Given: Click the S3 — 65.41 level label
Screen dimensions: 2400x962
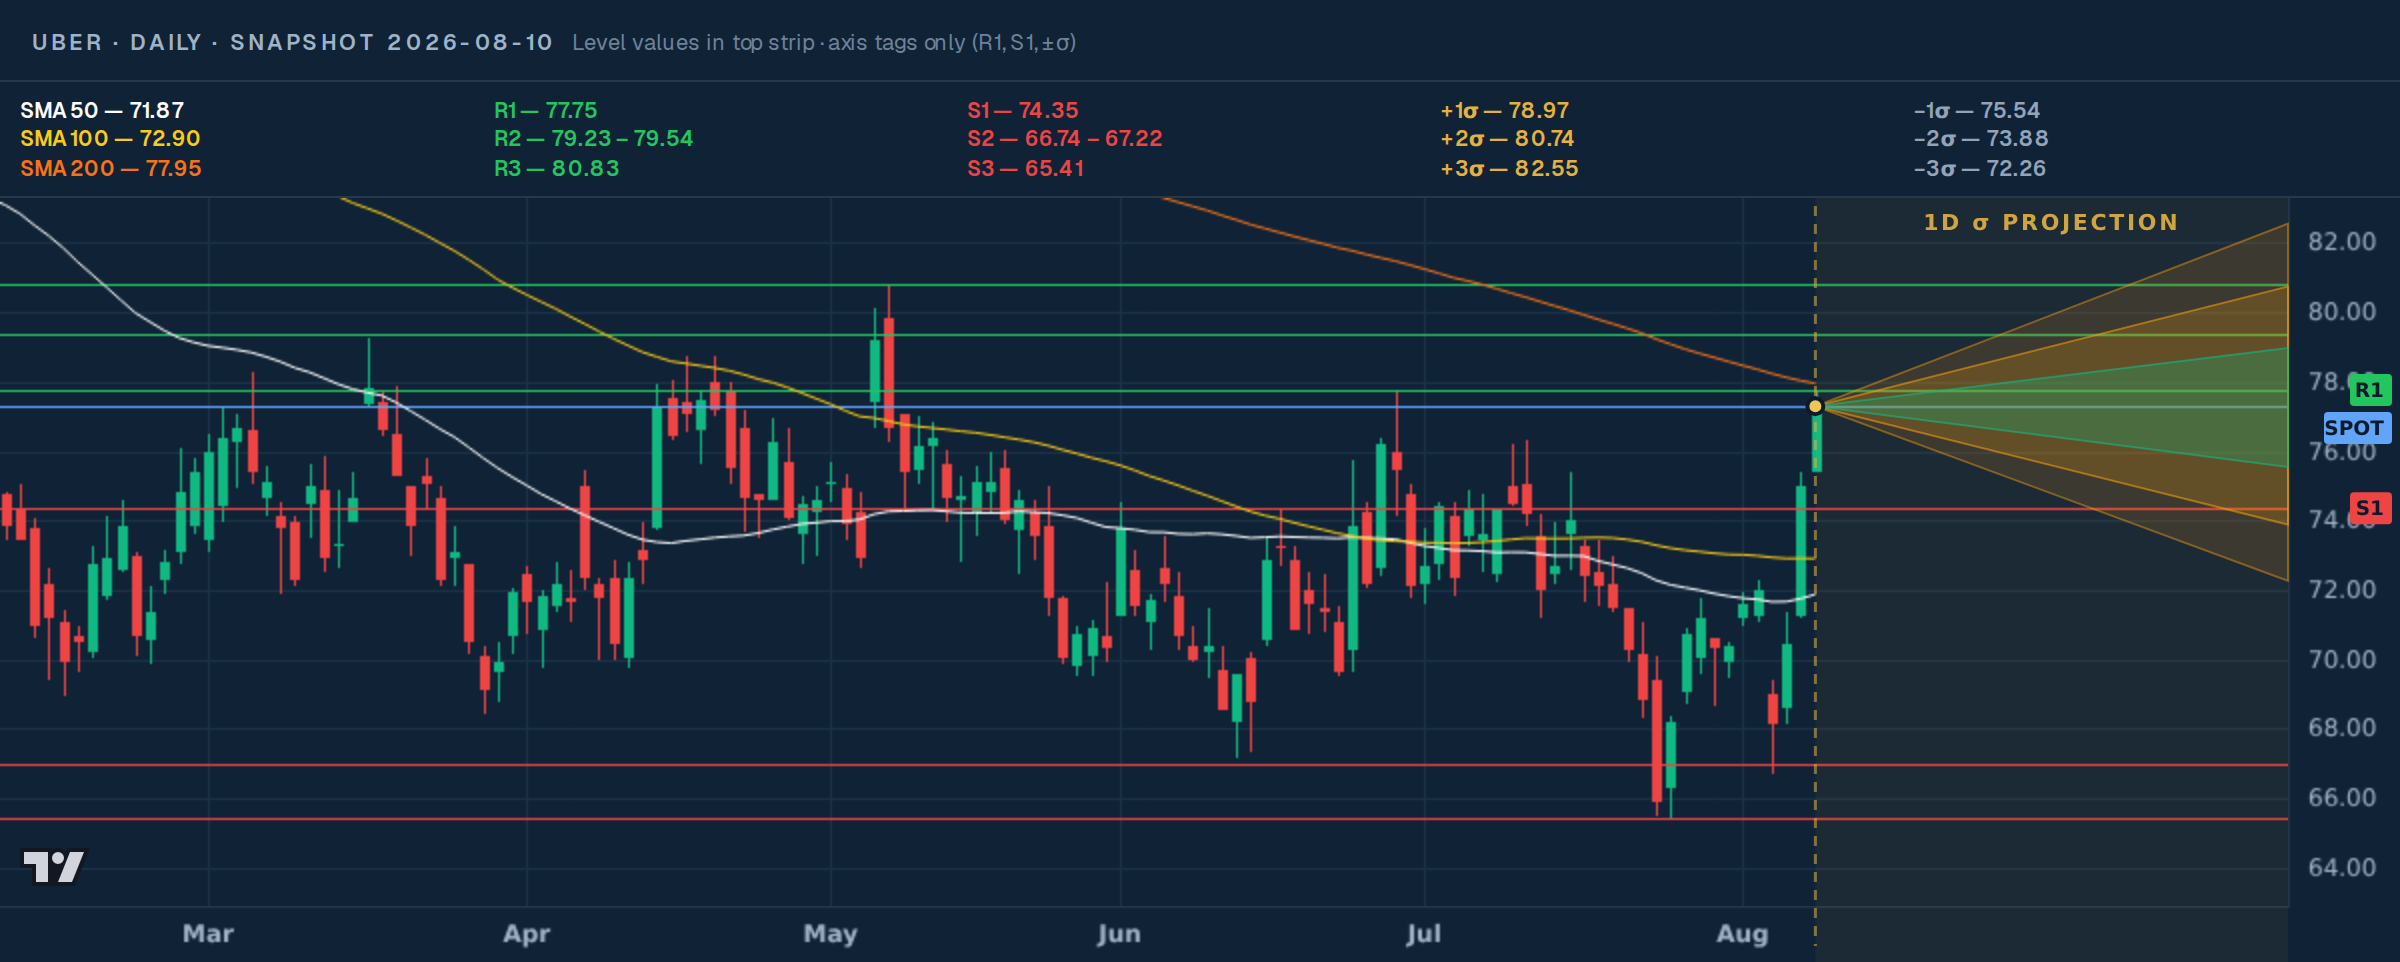Looking at the screenshot, I should pyautogui.click(x=1026, y=168).
